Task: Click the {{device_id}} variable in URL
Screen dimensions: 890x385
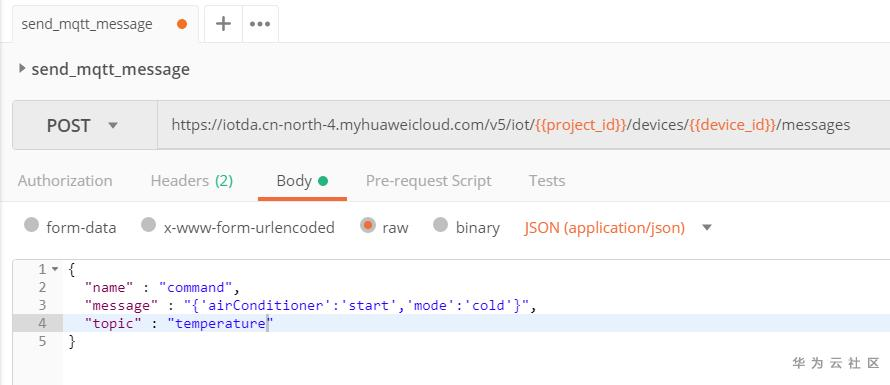Action: click(x=732, y=125)
